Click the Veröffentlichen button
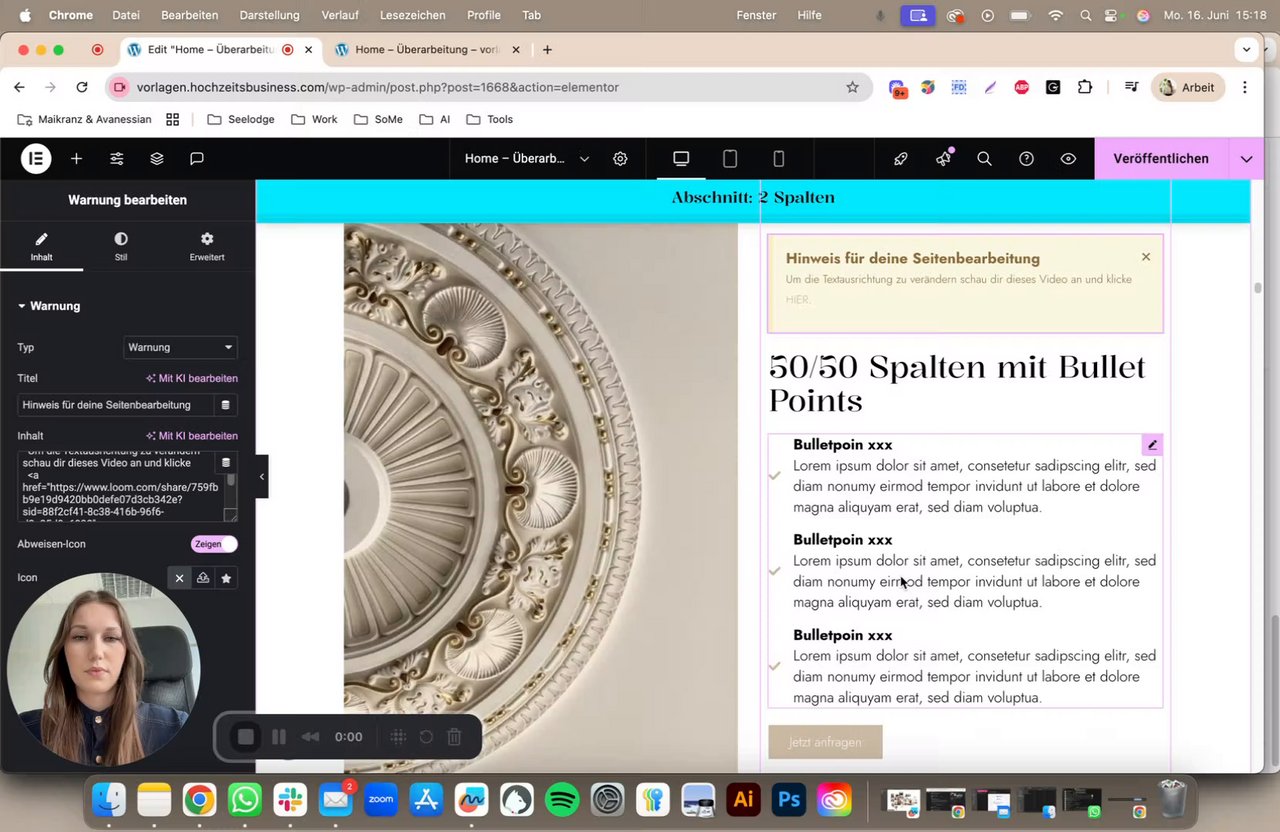Image resolution: width=1280 pixels, height=832 pixels. point(1161,158)
